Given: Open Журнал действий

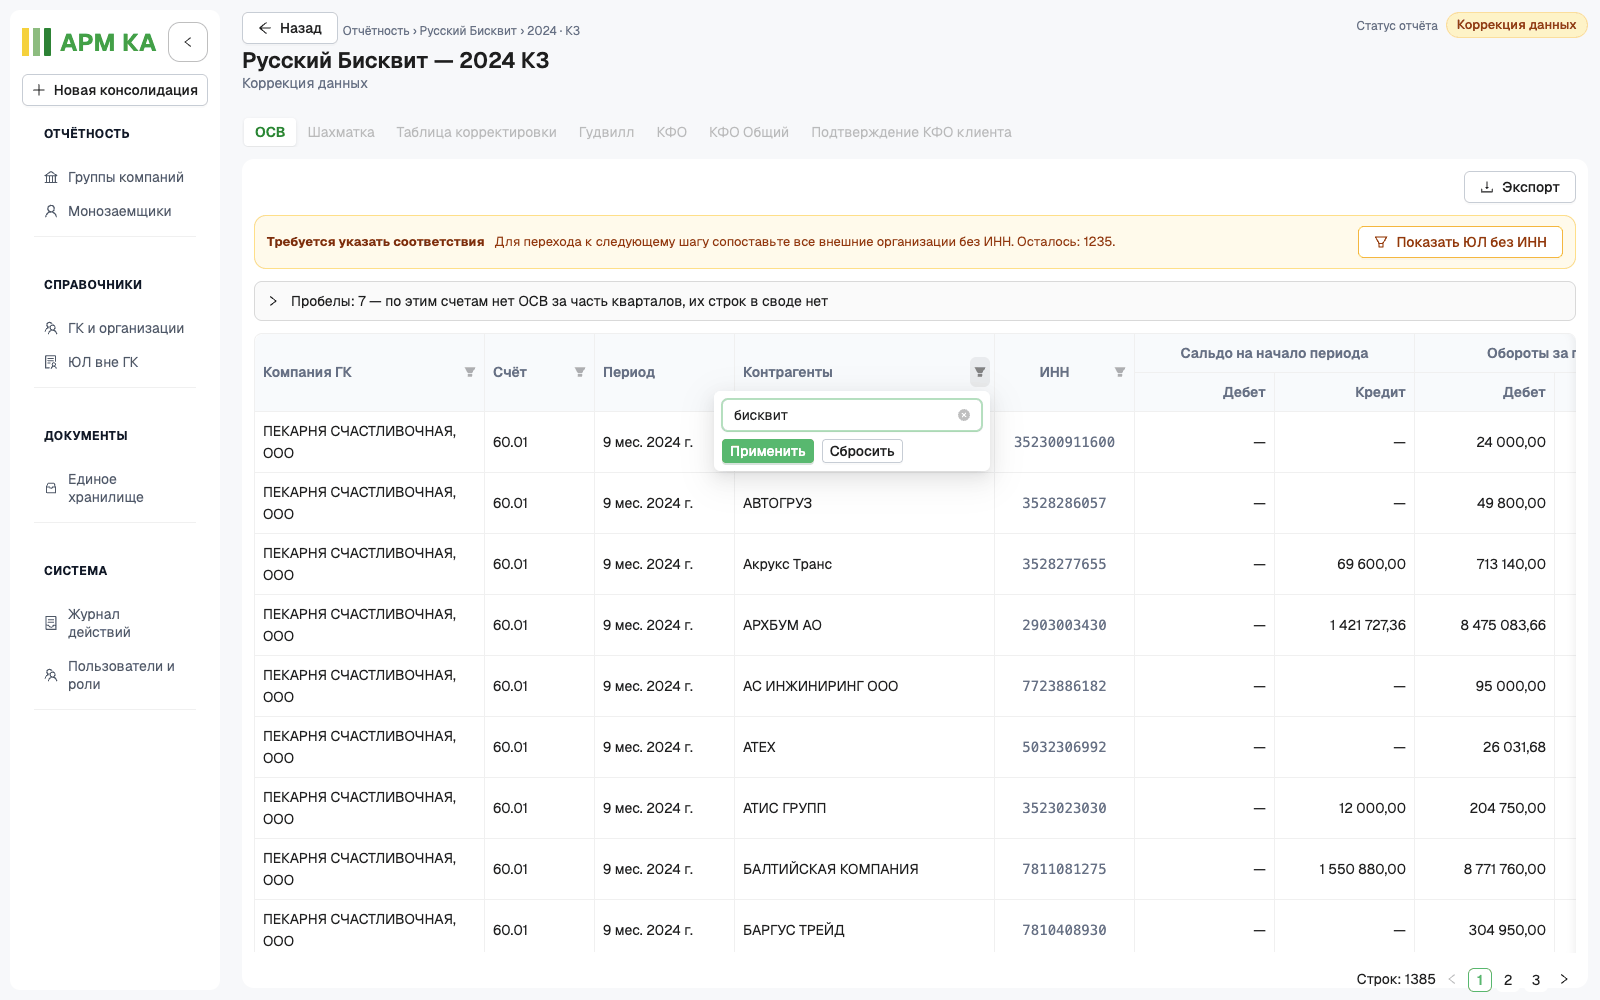Looking at the screenshot, I should point(115,623).
